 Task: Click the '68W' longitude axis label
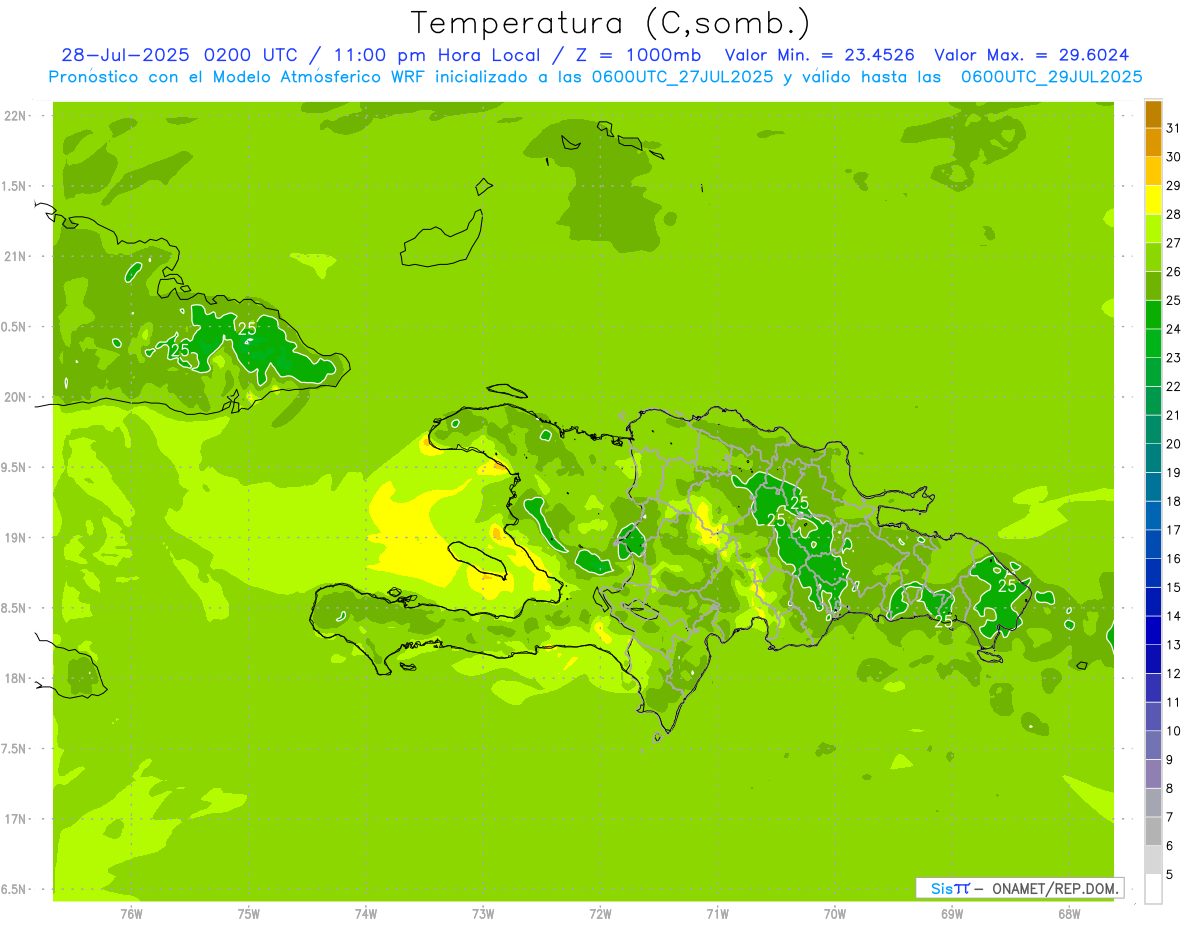pyautogui.click(x=1068, y=913)
